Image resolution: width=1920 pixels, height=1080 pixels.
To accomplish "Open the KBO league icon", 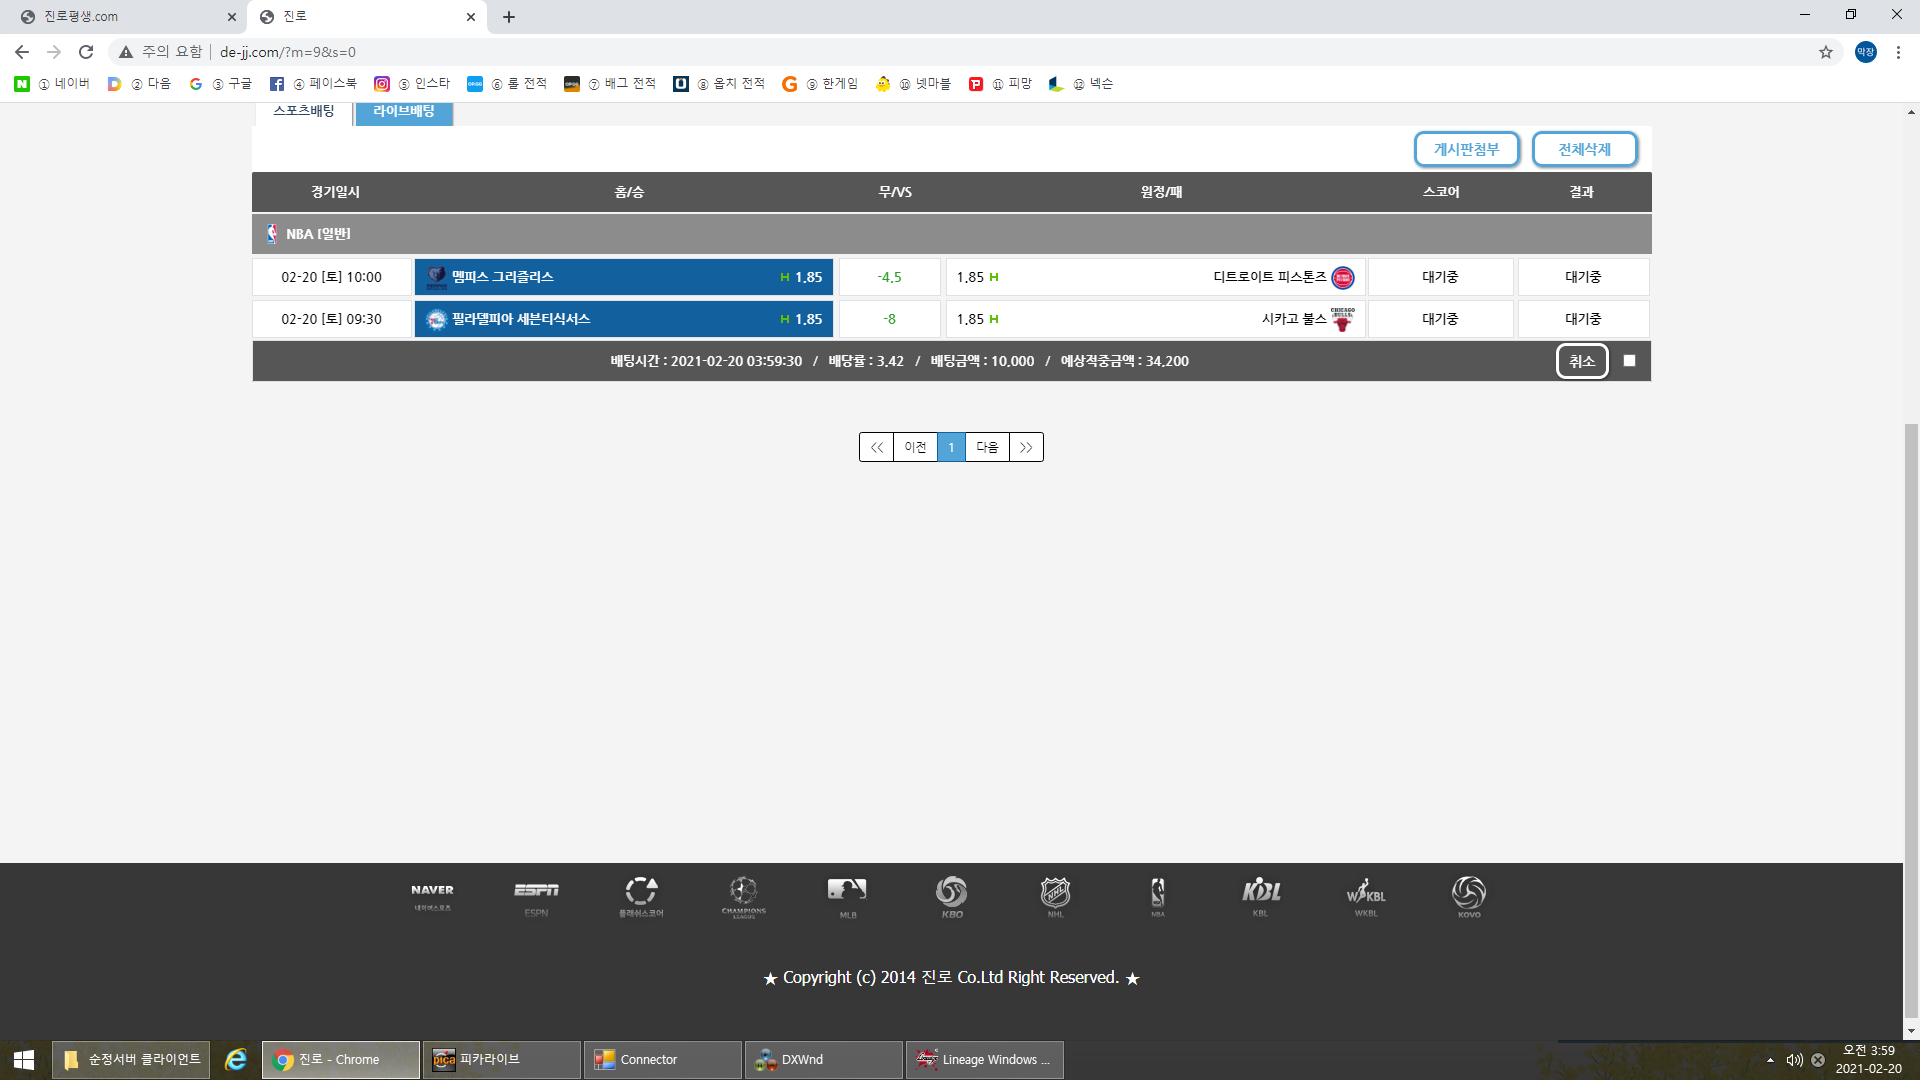I will click(951, 895).
